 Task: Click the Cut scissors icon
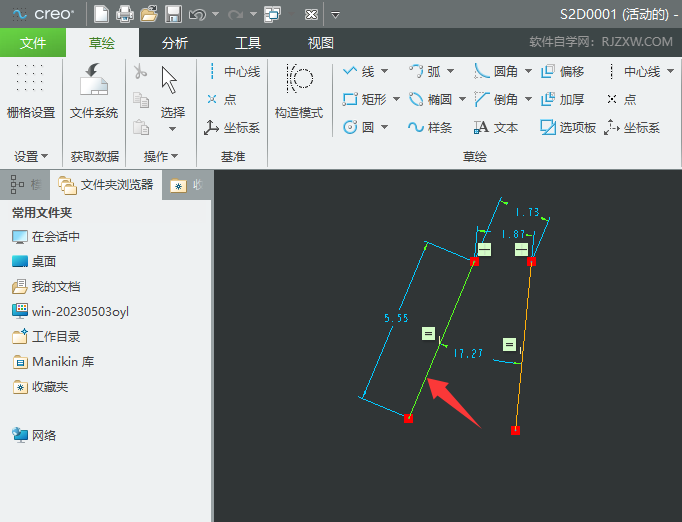tap(140, 71)
